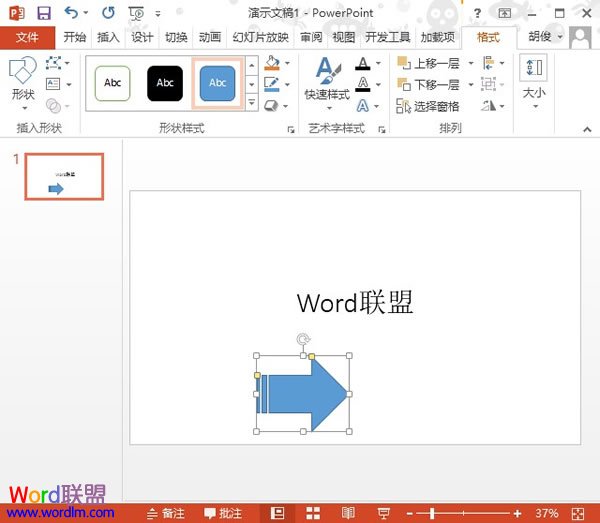The width and height of the screenshot is (600, 523).
Task: Switch to the 幻灯片放映 tab
Action: 260,38
